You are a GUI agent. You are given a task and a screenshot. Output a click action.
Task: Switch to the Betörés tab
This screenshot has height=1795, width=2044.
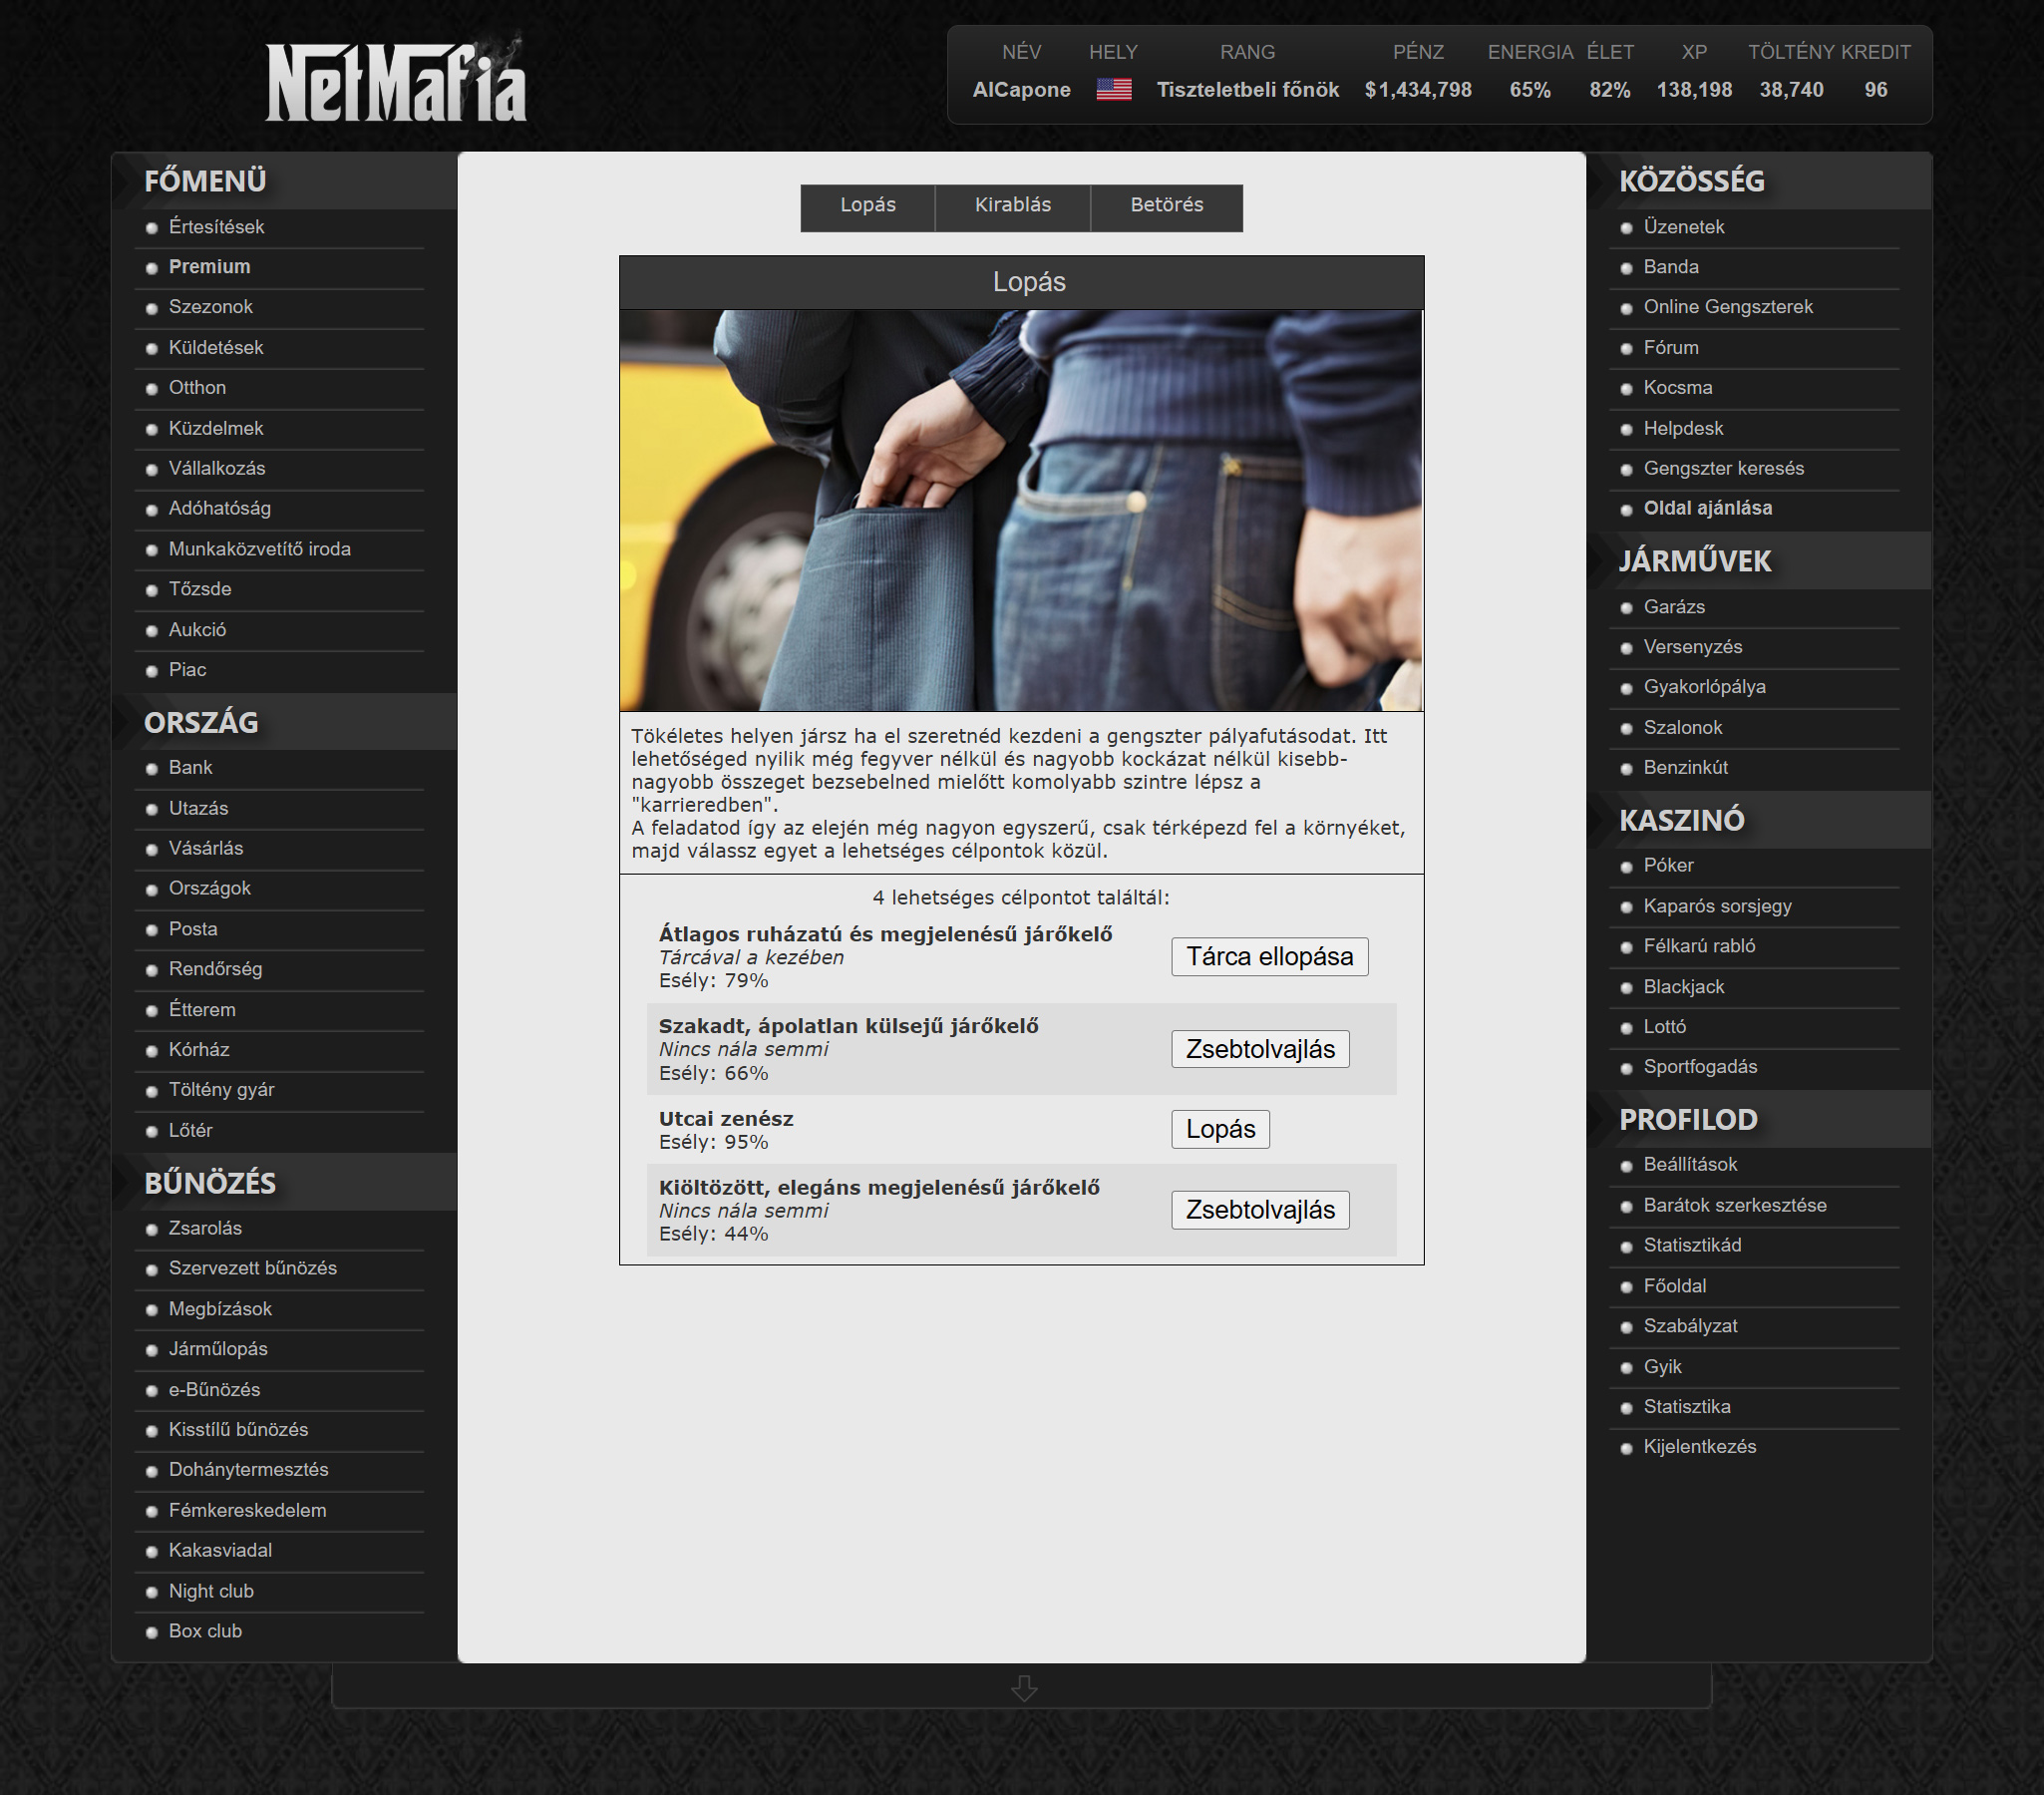(x=1166, y=206)
